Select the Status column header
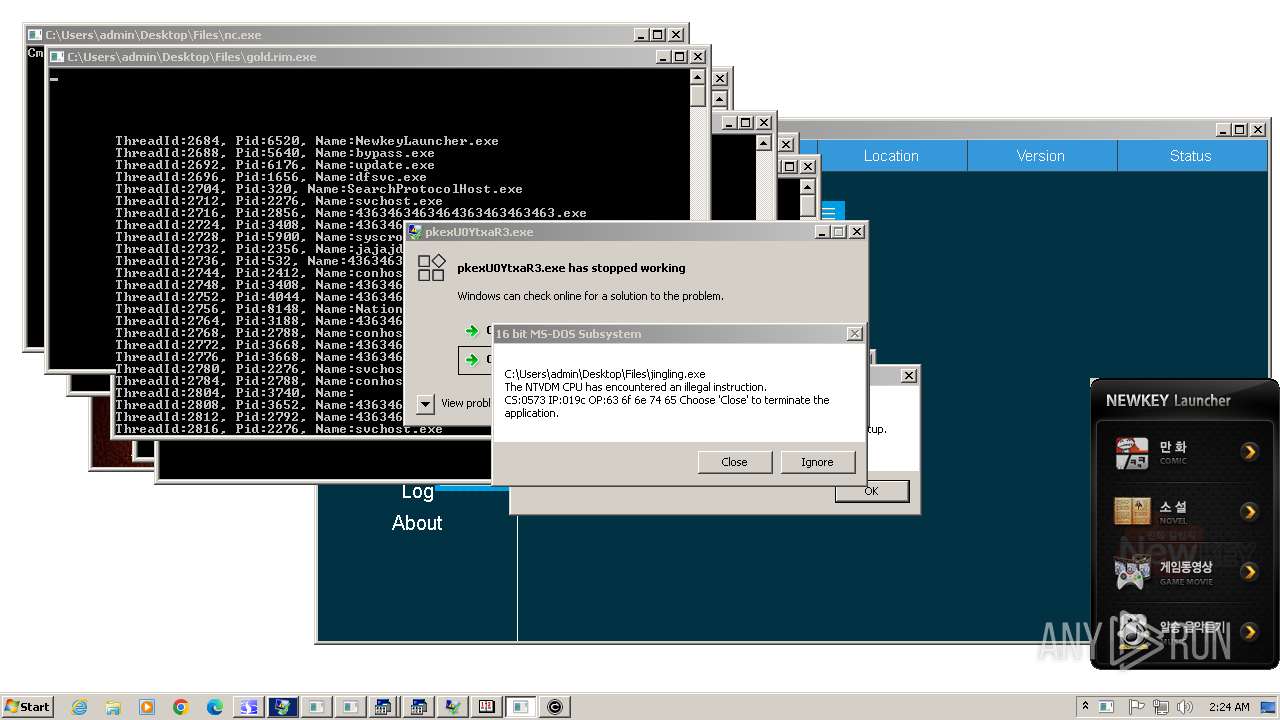 [x=1191, y=156]
